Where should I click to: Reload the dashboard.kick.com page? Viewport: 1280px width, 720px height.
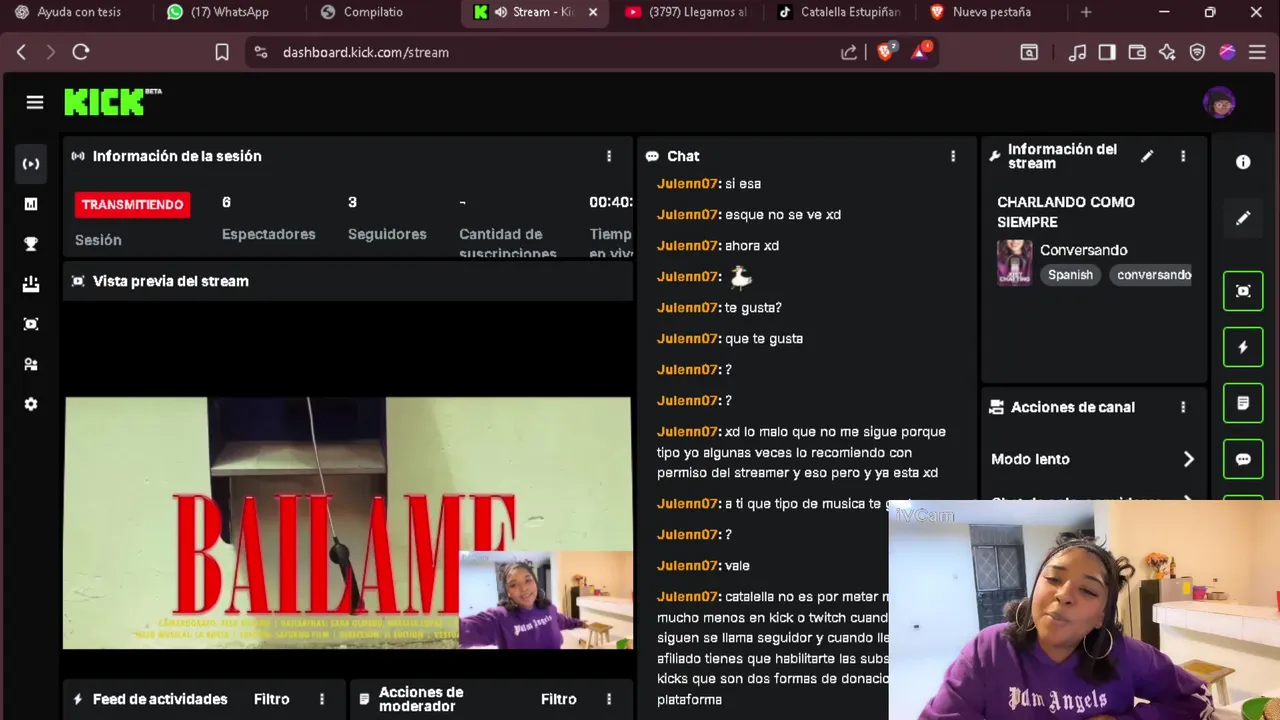tap(81, 52)
